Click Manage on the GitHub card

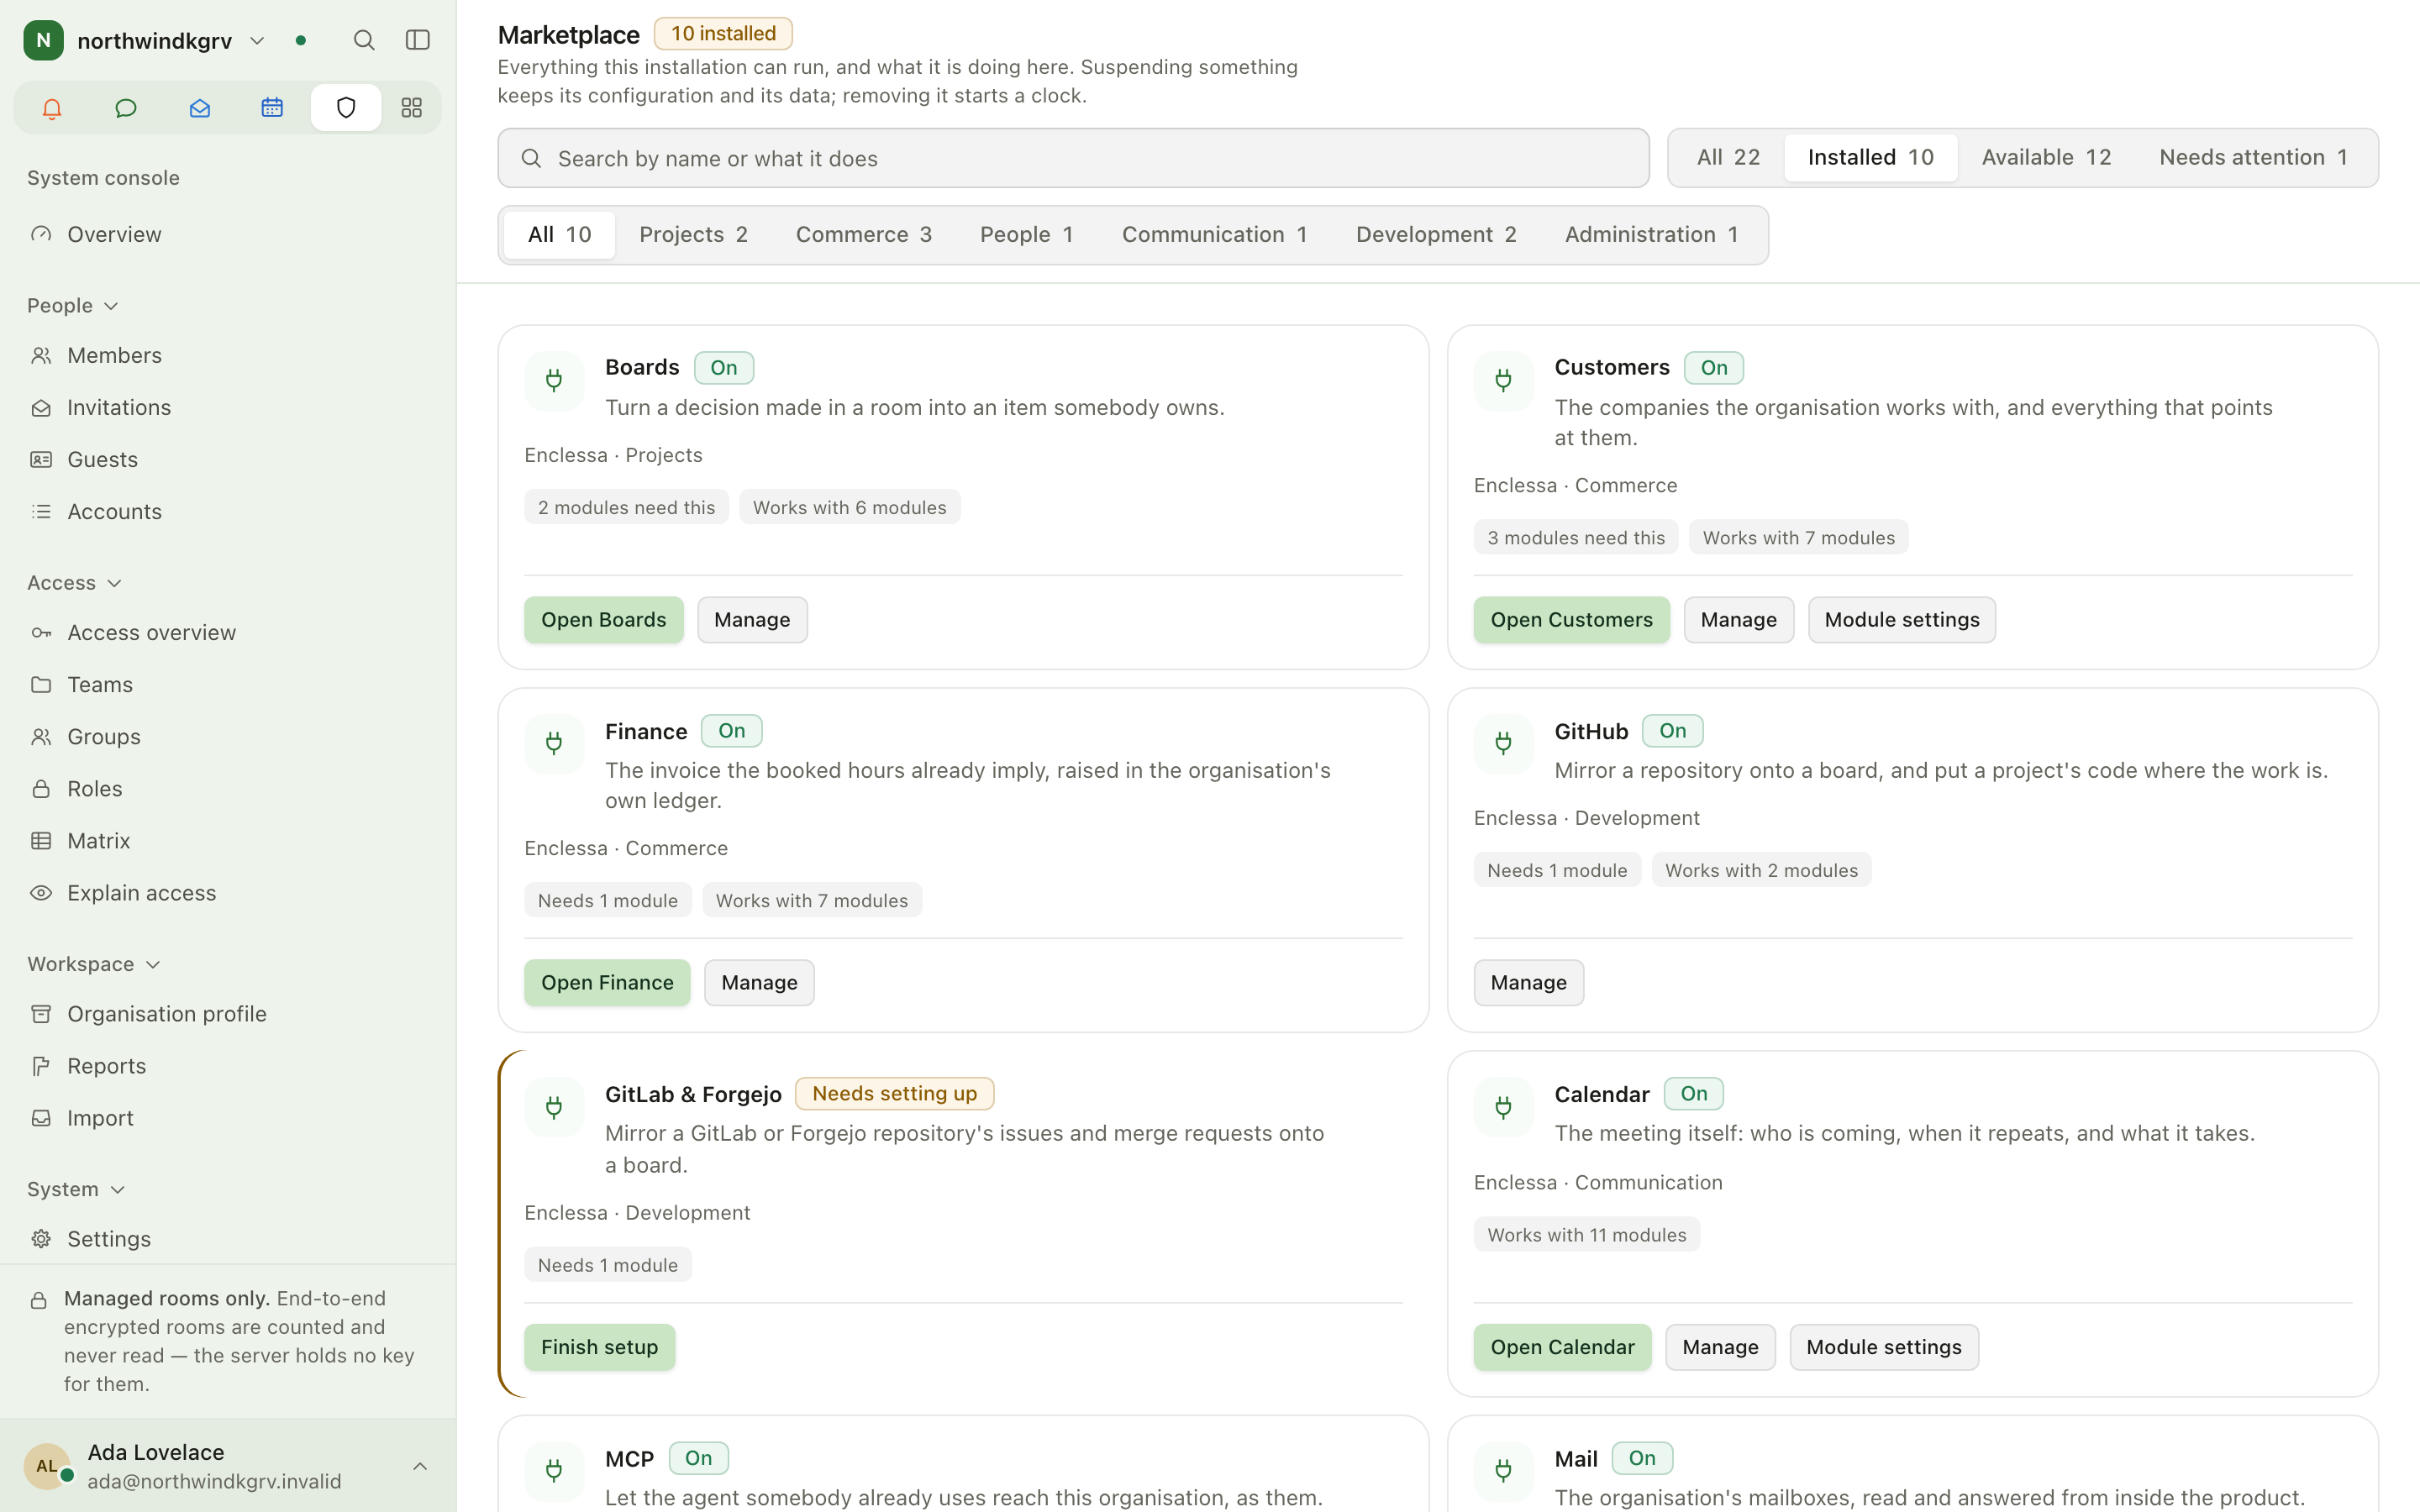tap(1528, 982)
